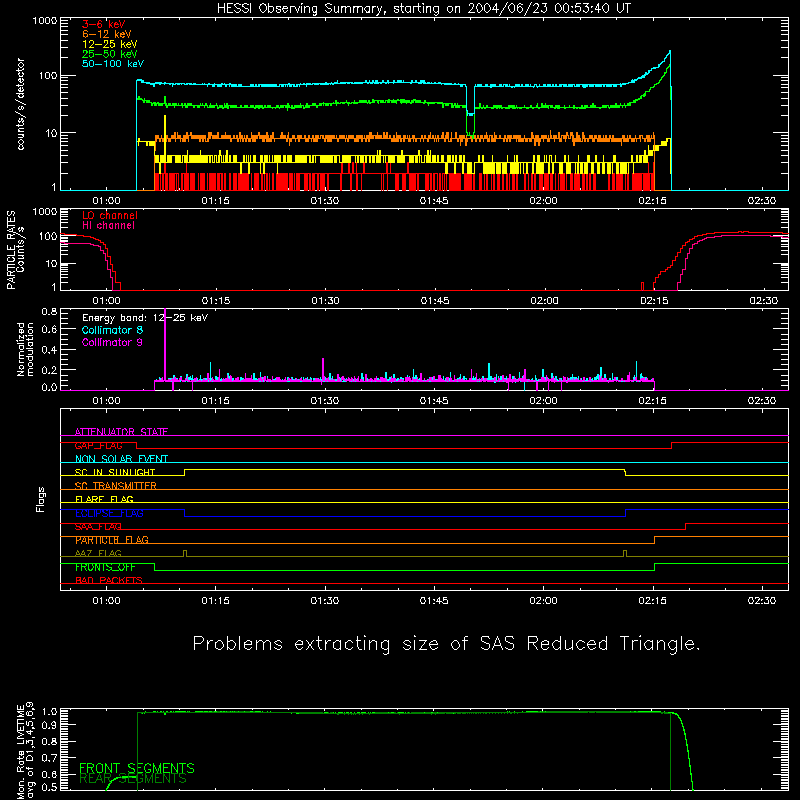
Task: Select the HI channel legend label
Action: coord(108,225)
